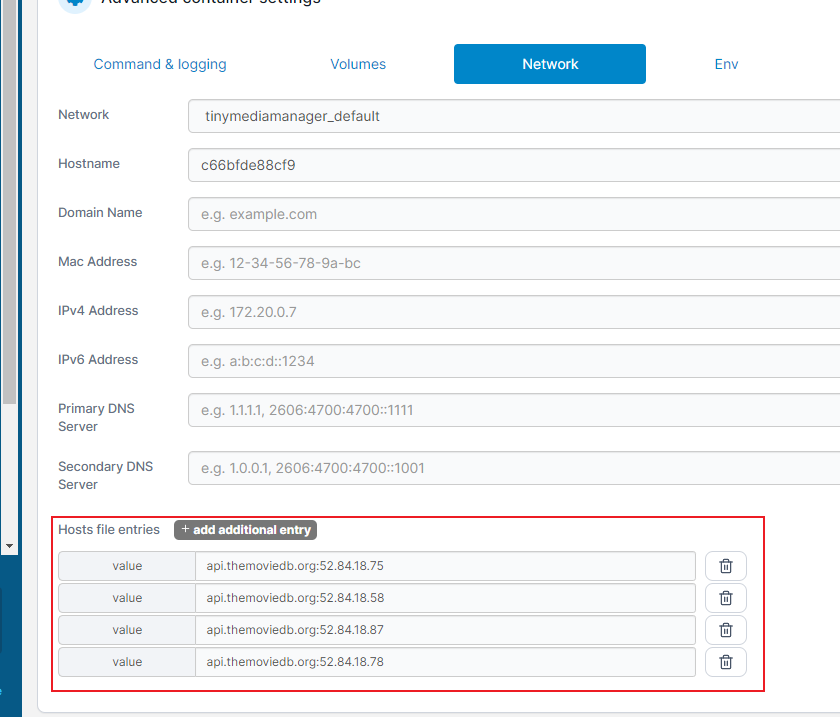This screenshot has height=717, width=840.
Task: Click the sidebar scroll down arrow
Action: [x=9, y=546]
